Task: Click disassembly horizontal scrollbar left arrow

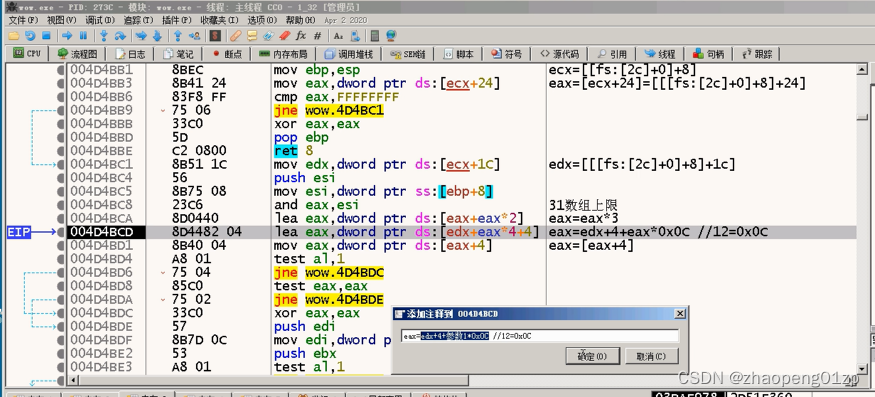Action: [x=72, y=380]
